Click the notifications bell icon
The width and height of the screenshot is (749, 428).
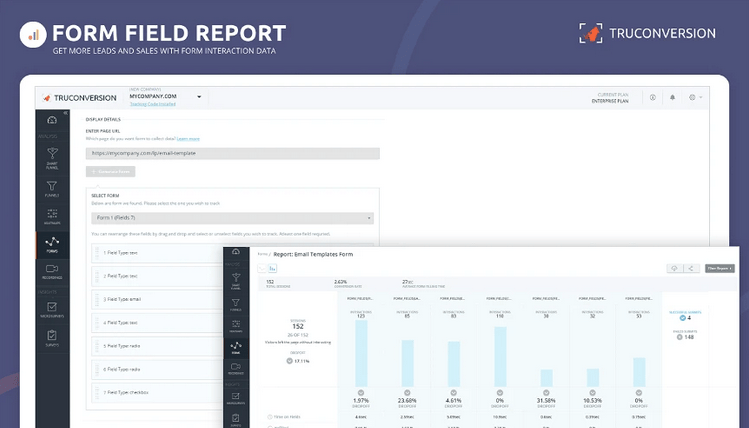click(672, 98)
